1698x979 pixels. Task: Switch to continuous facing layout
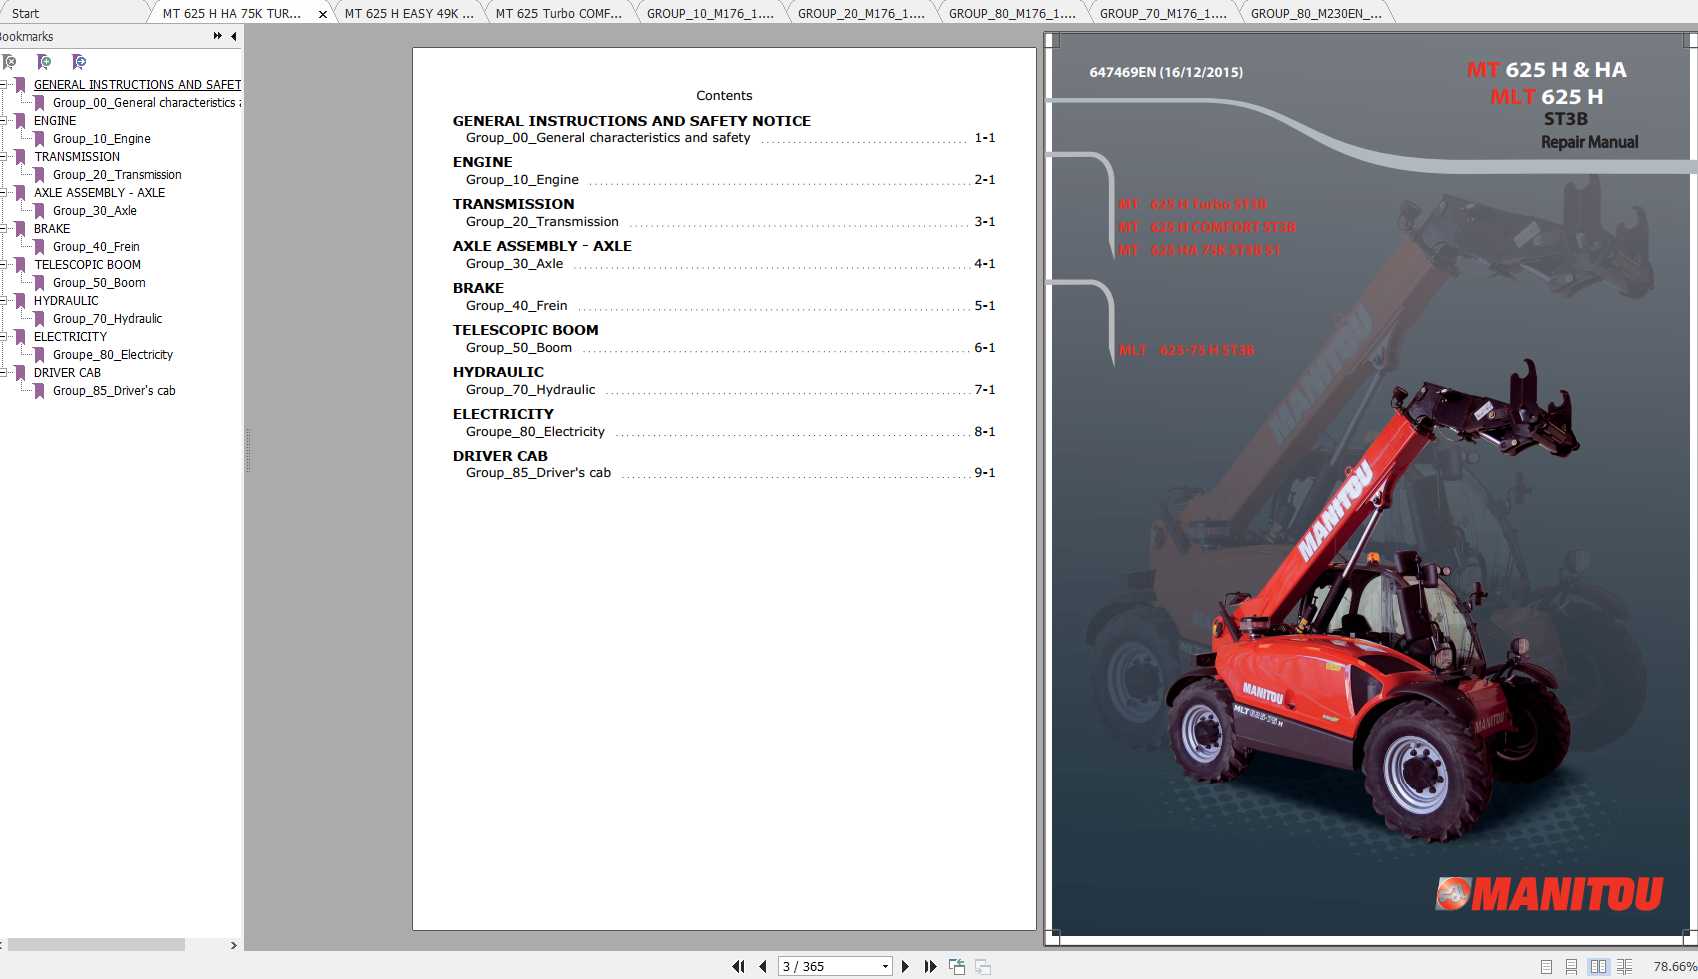pos(1624,967)
